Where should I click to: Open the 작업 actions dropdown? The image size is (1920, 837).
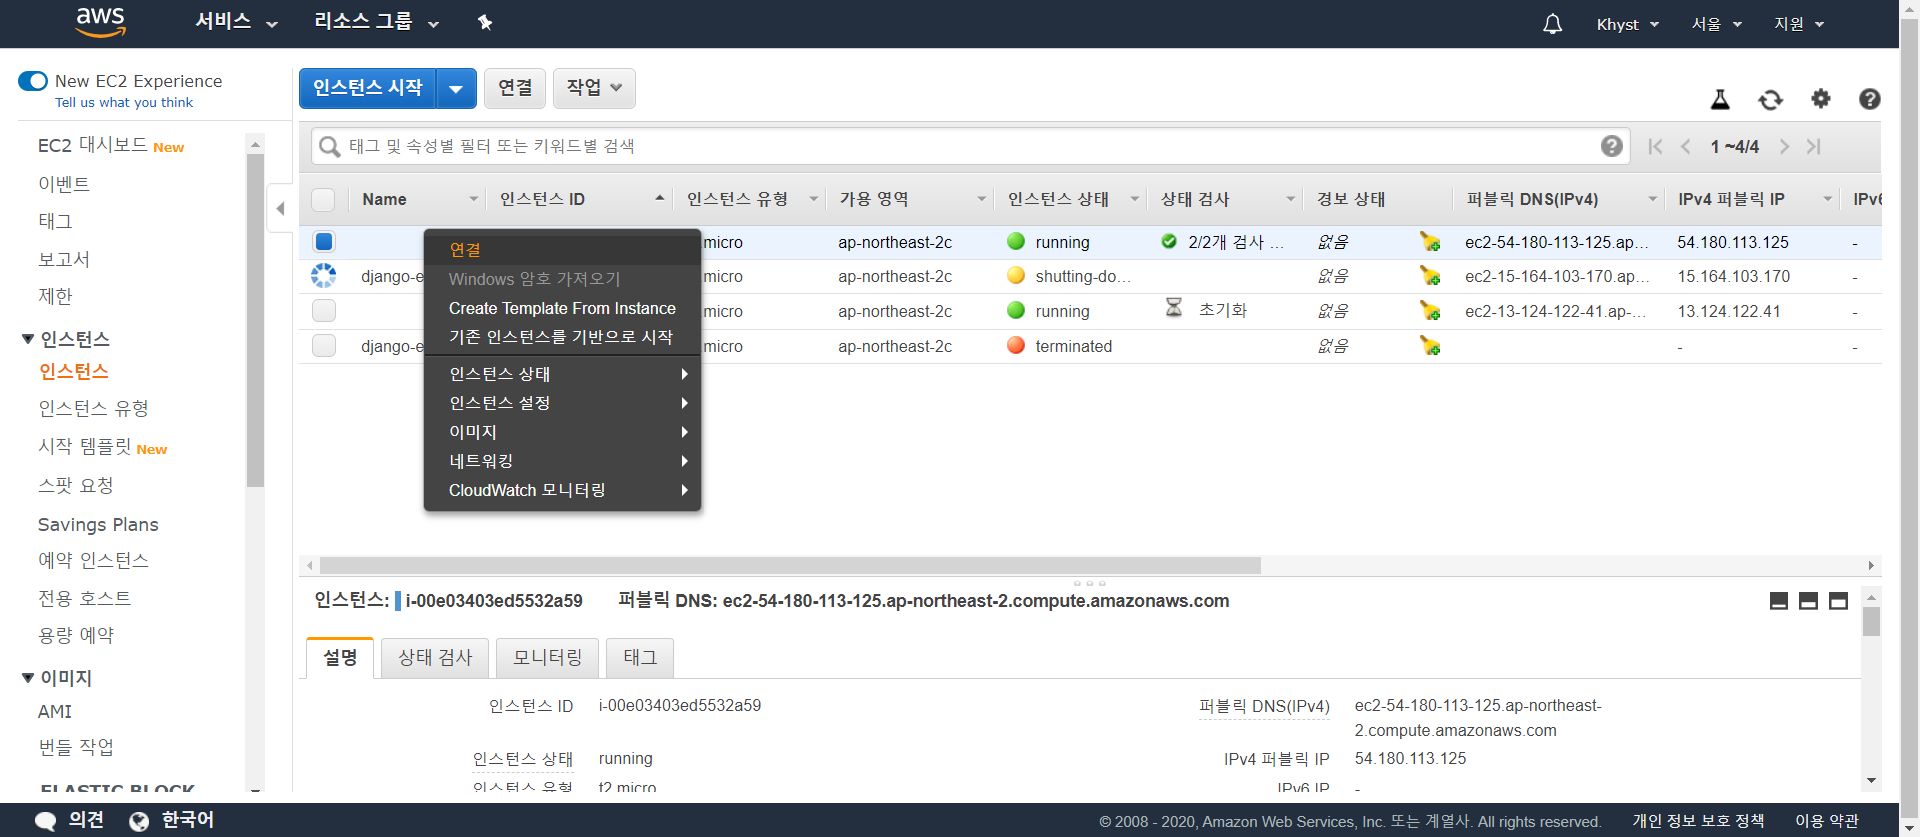pos(594,88)
